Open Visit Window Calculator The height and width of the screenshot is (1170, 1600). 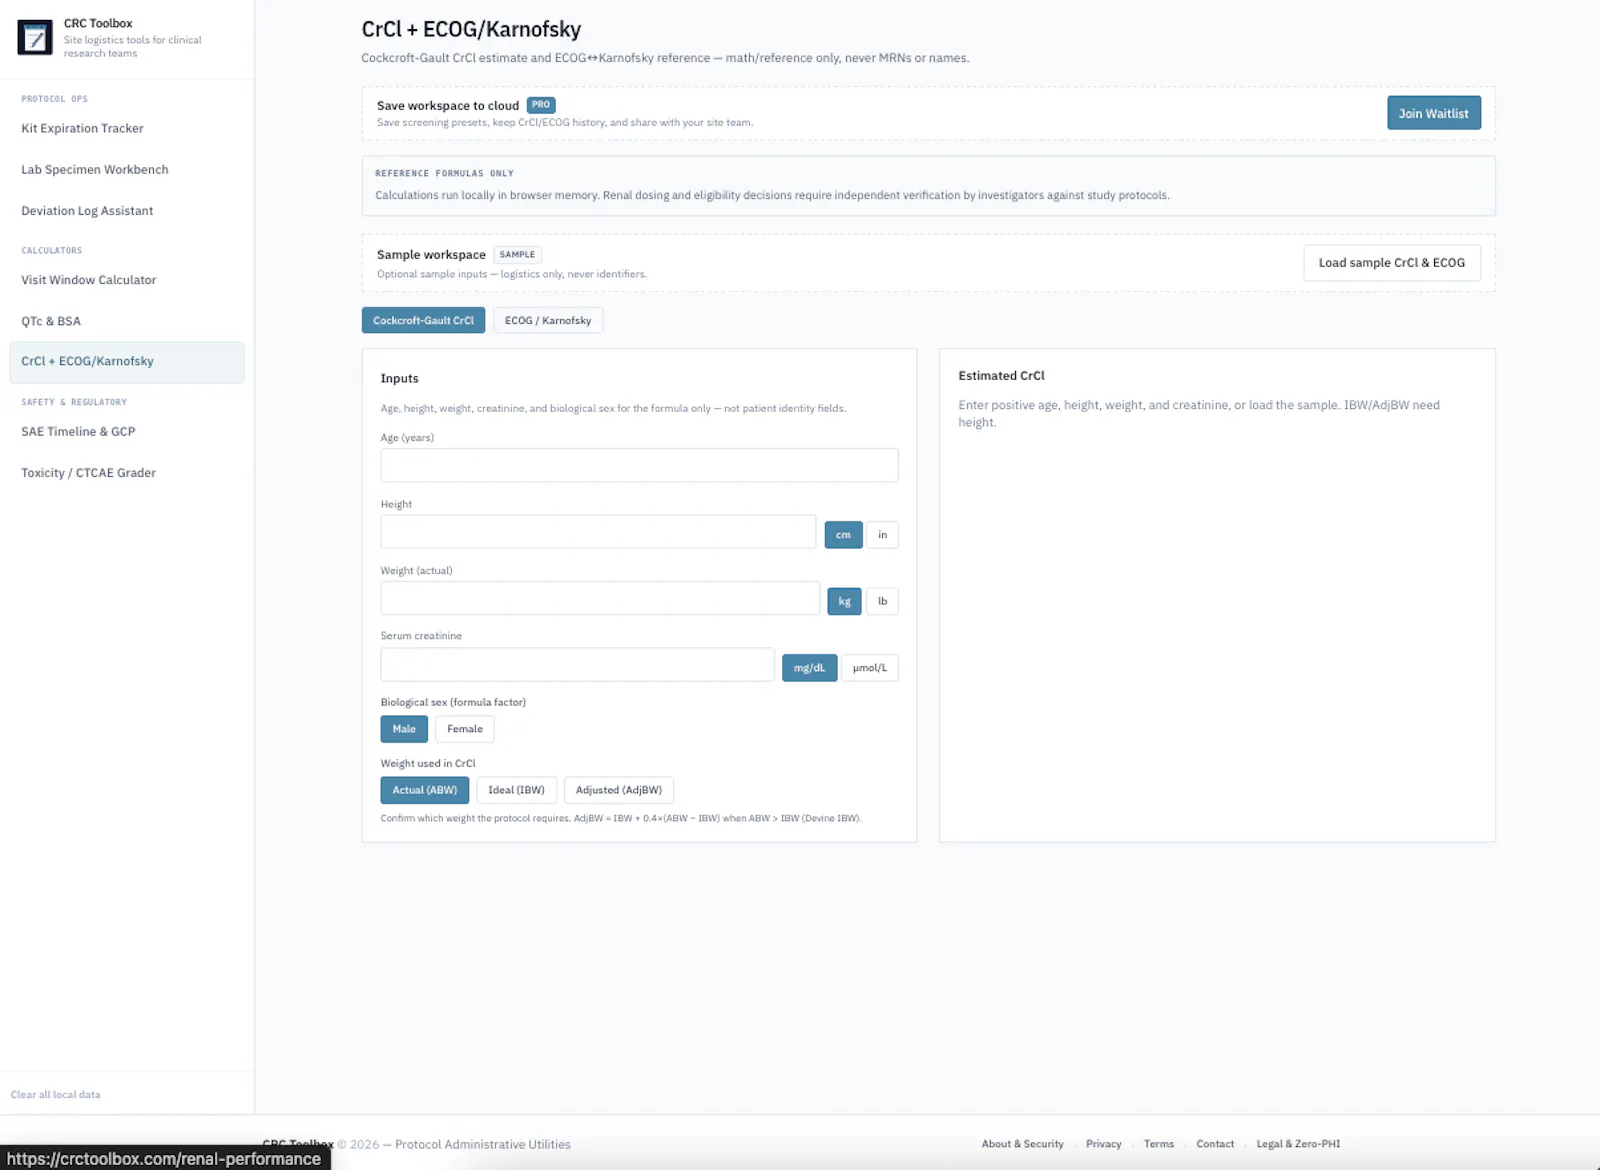(89, 280)
